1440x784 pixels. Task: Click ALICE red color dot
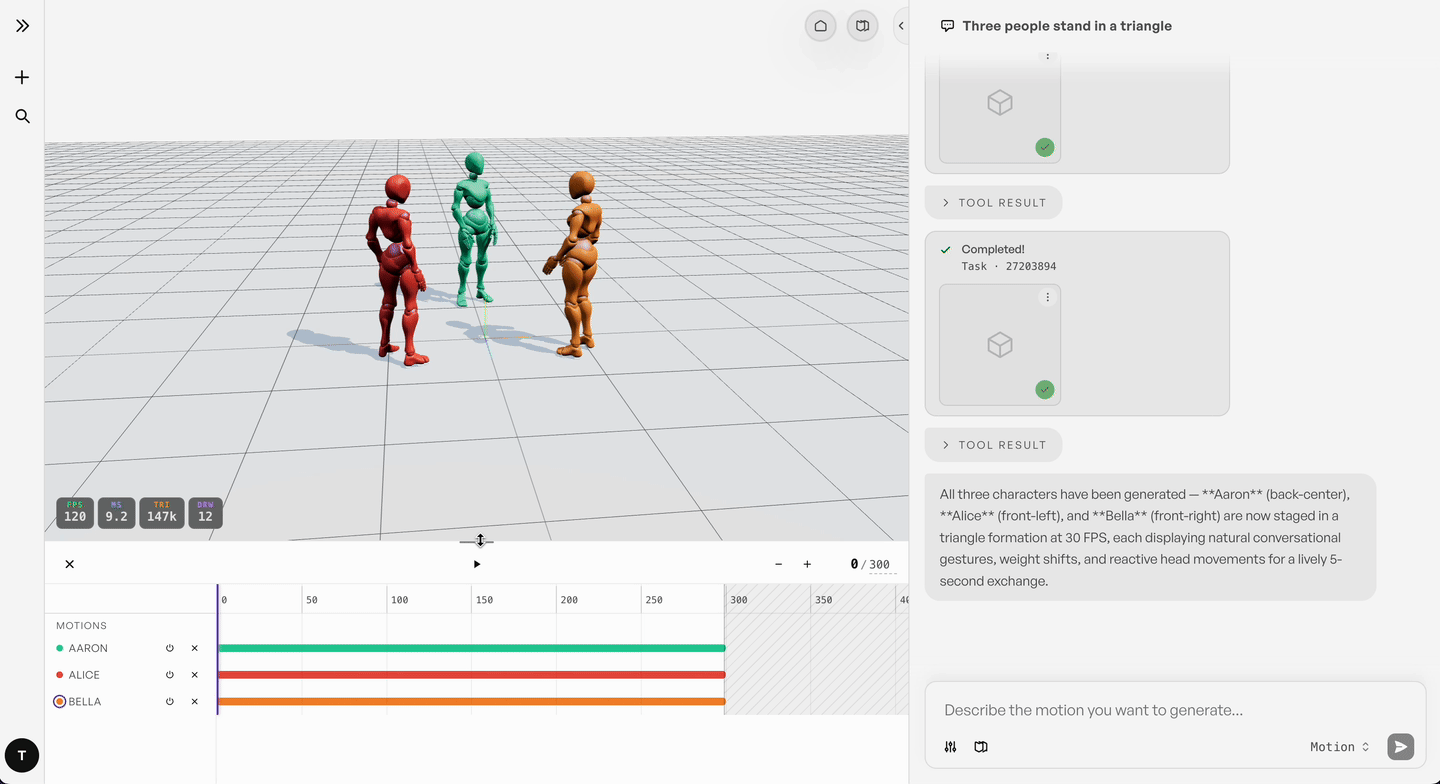tap(60, 675)
